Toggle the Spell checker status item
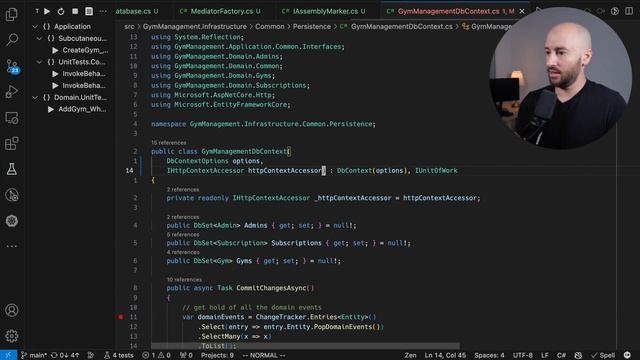This screenshot has width=640, height=360. tap(603, 355)
